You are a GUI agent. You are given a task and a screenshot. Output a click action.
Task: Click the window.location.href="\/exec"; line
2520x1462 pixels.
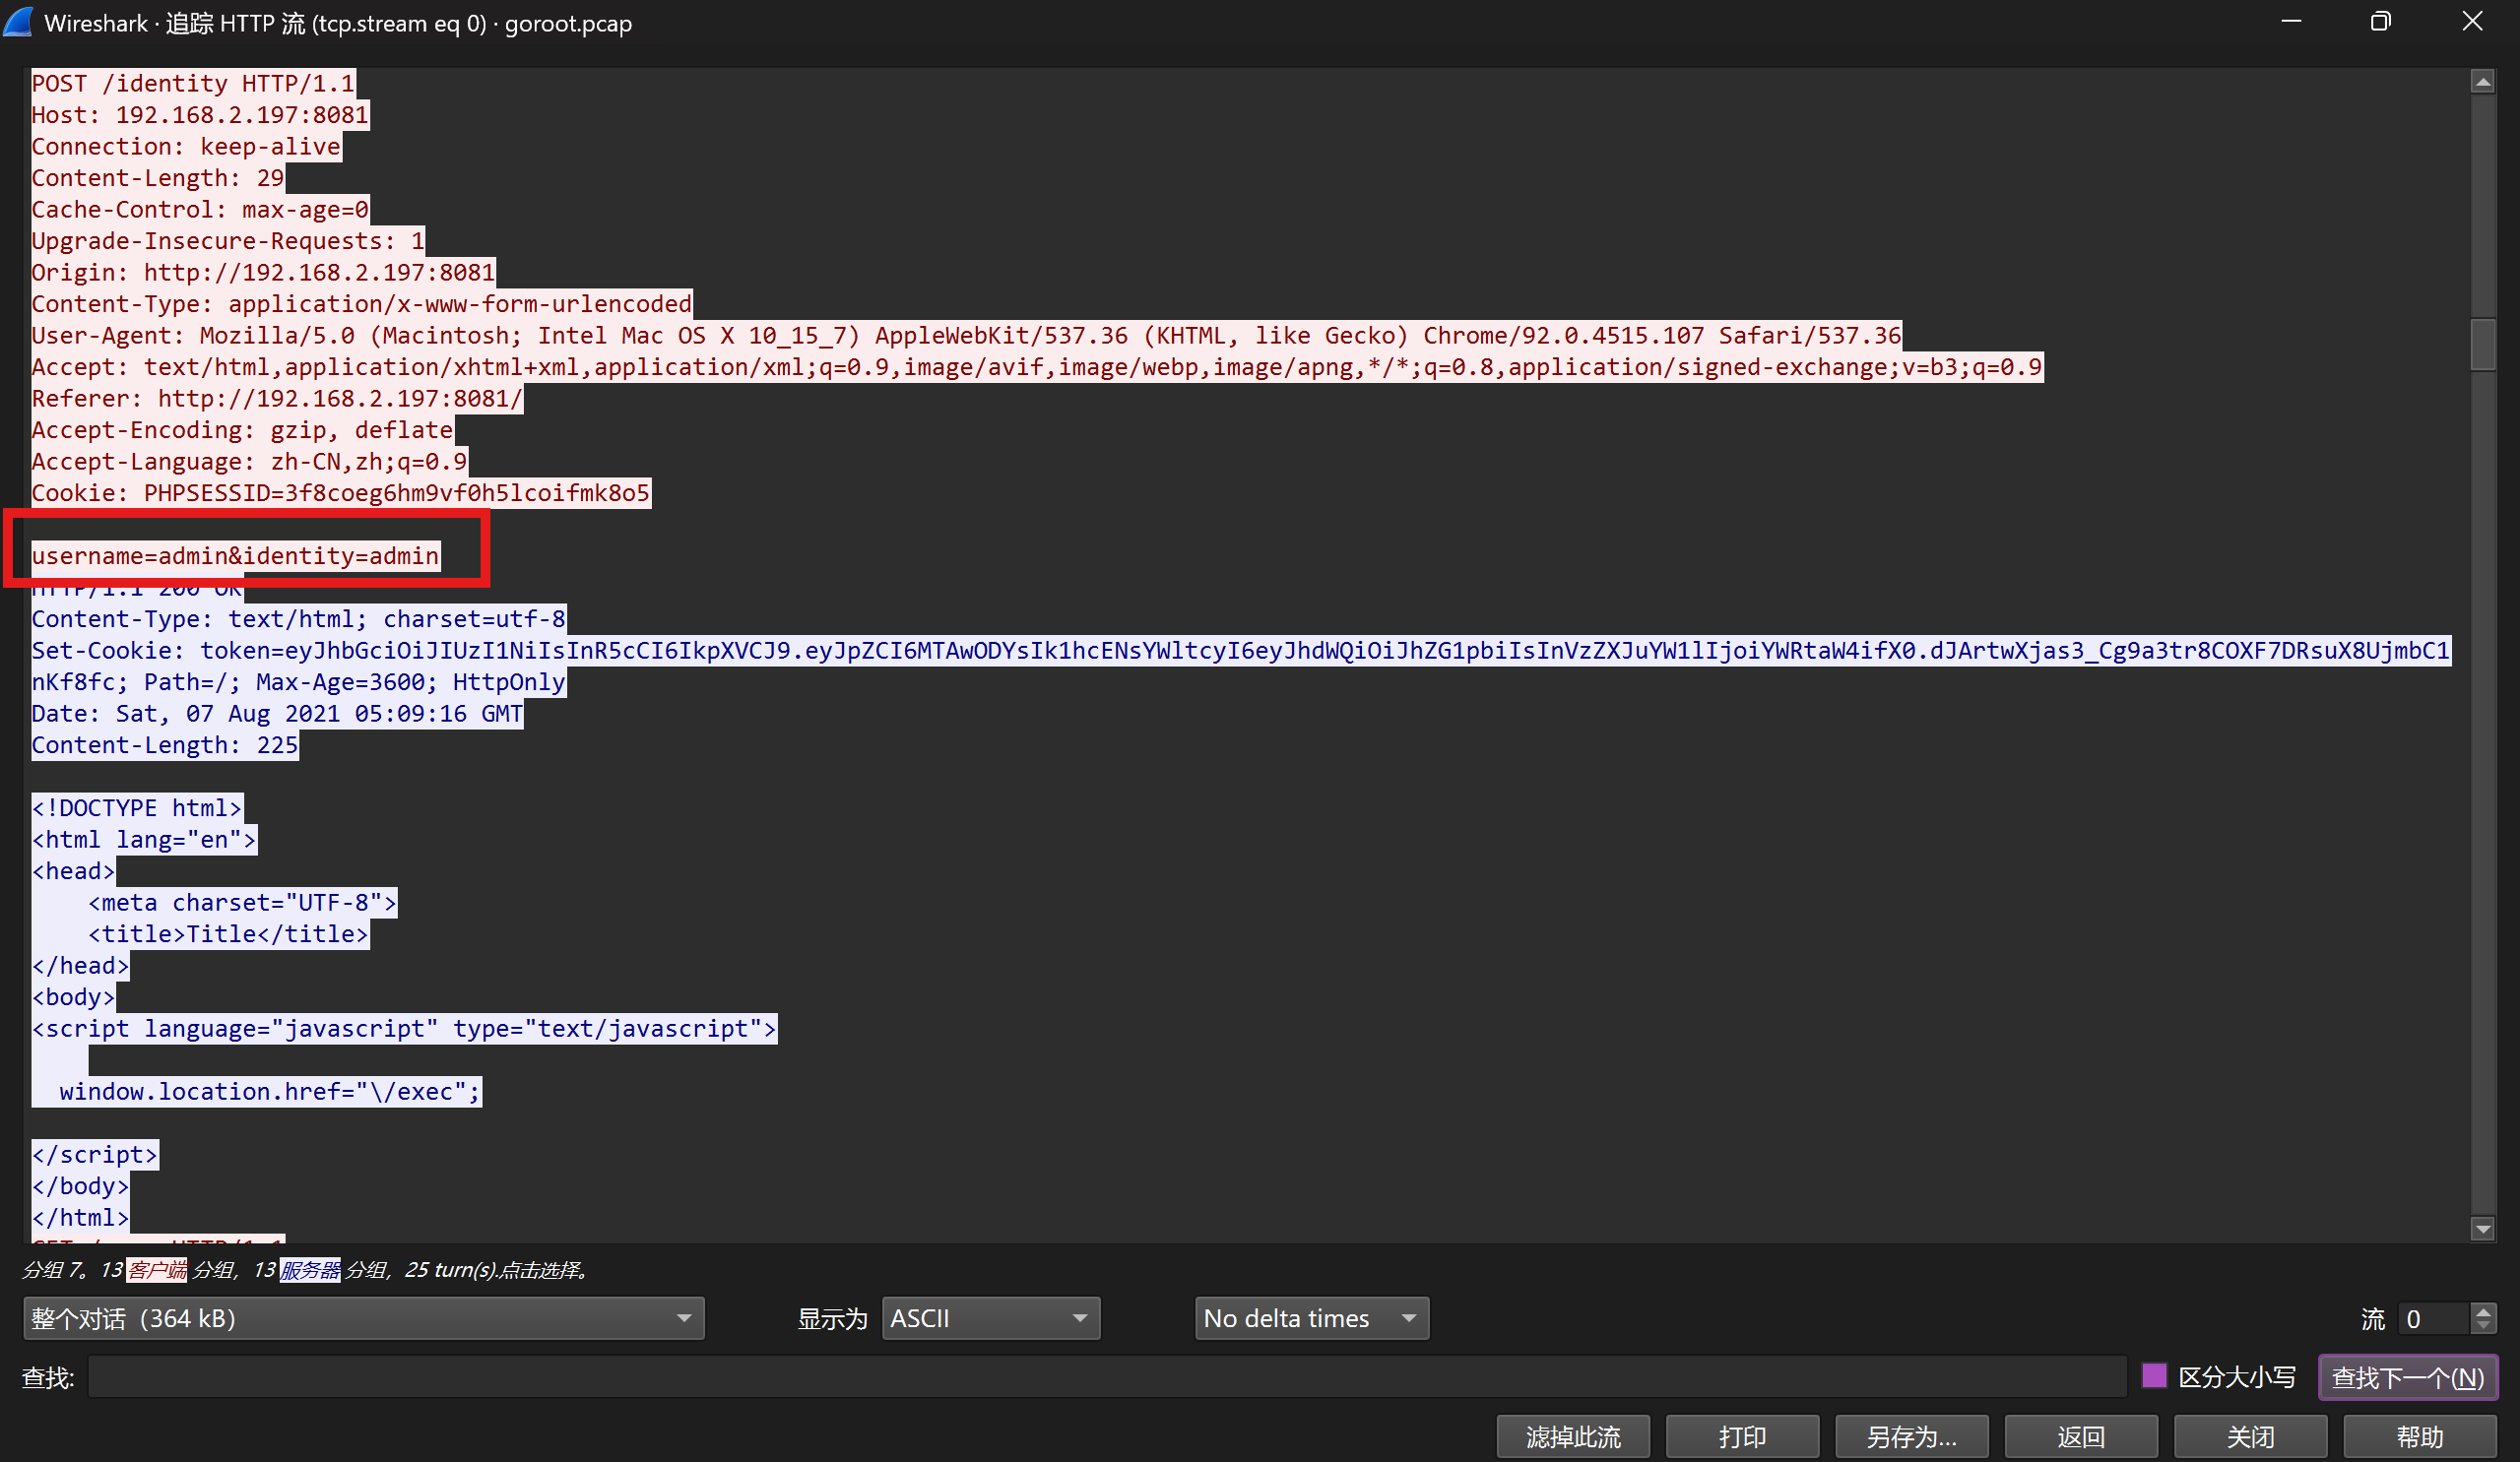[x=270, y=1092]
